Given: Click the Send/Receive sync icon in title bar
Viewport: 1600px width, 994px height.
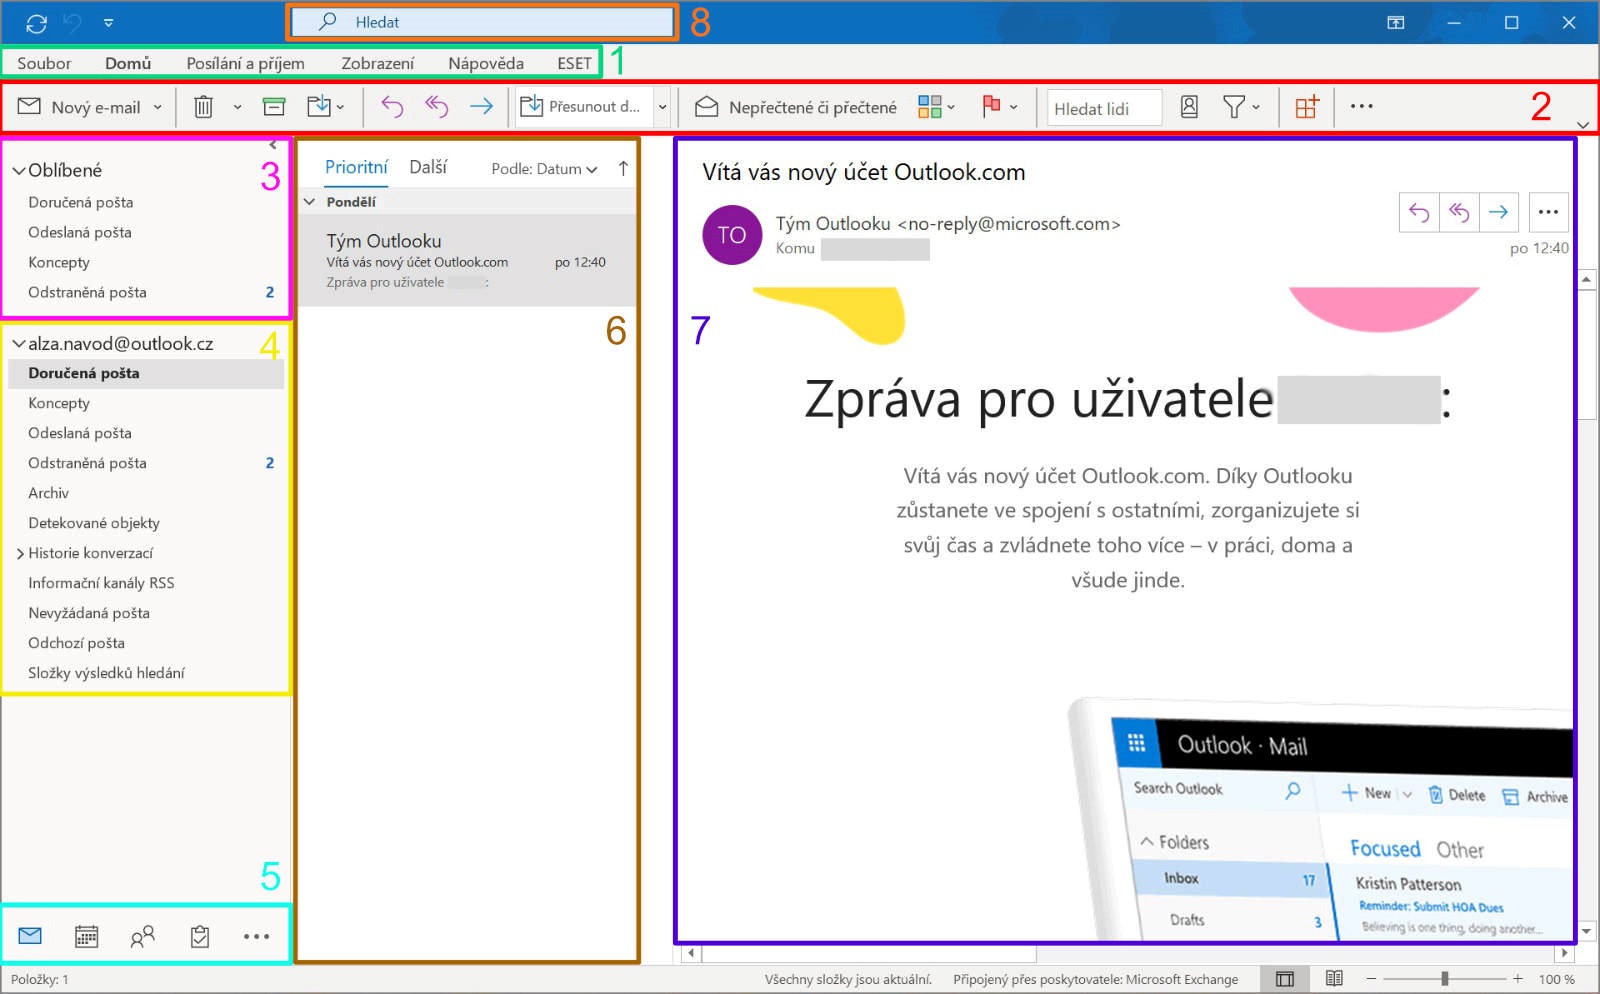Looking at the screenshot, I should [x=37, y=23].
